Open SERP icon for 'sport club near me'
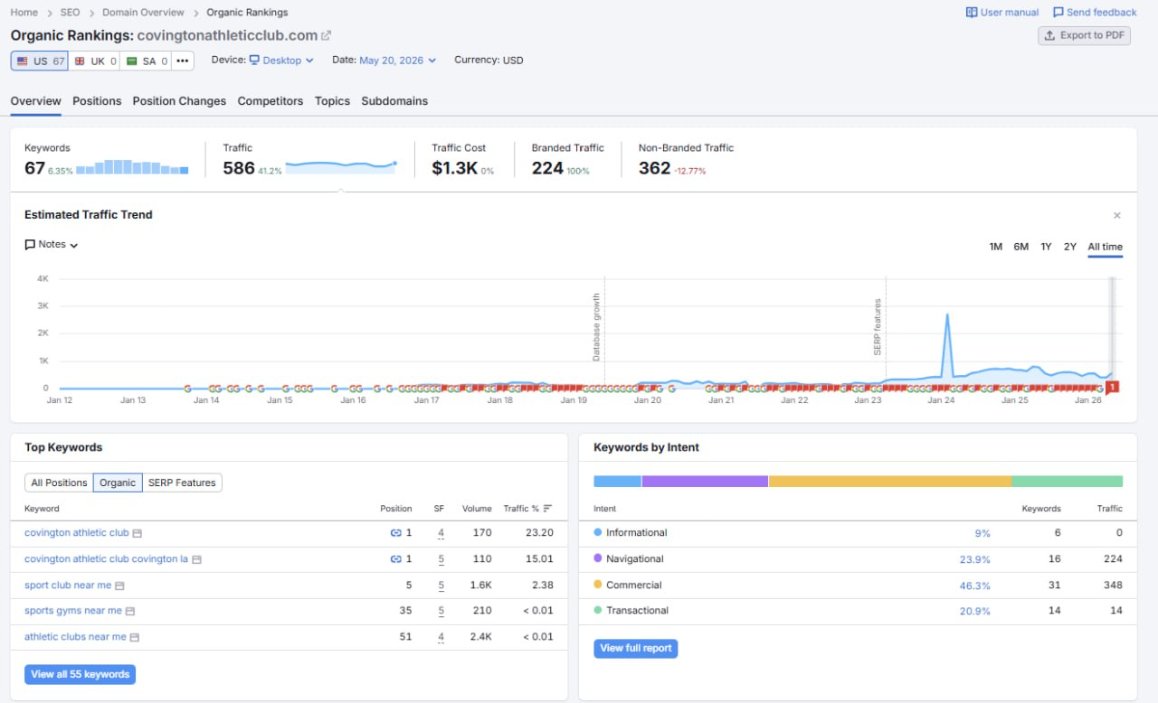 tap(120, 586)
